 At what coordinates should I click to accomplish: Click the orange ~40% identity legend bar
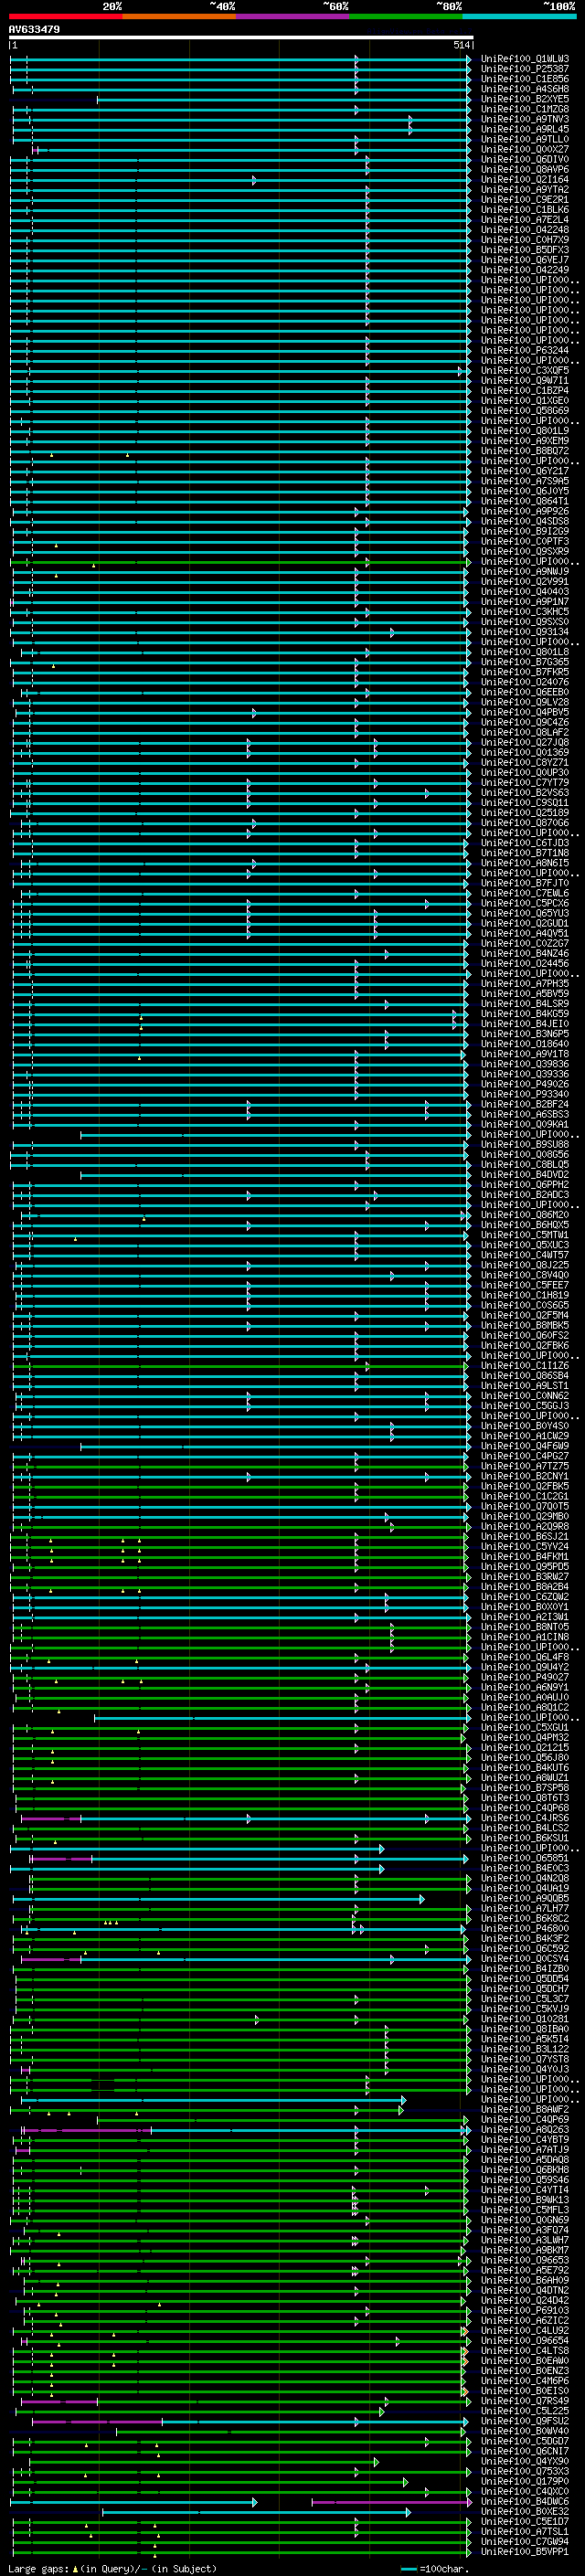pos(179,17)
